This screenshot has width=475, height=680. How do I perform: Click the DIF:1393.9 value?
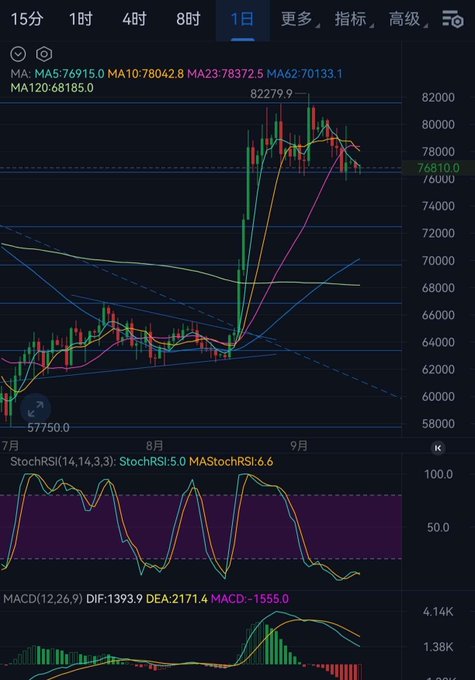tap(114, 599)
